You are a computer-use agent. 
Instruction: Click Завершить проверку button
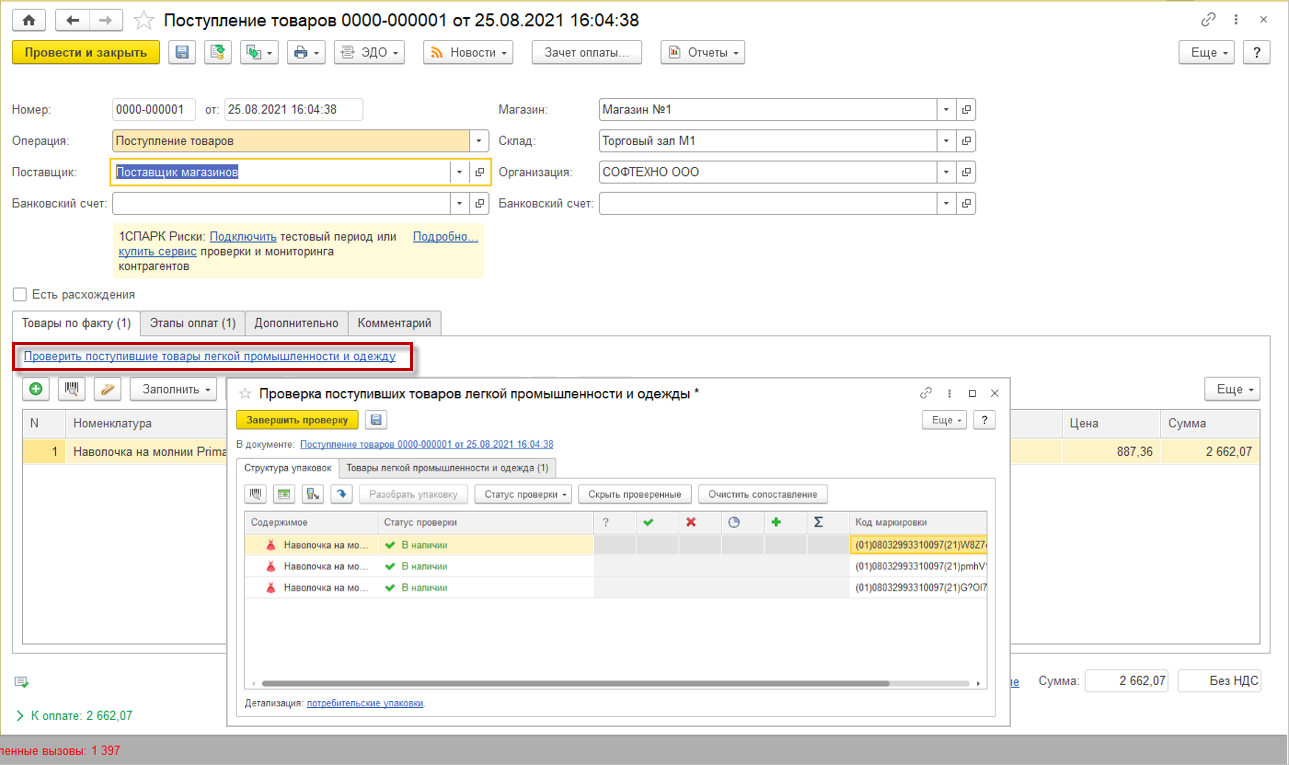pyautogui.click(x=297, y=420)
